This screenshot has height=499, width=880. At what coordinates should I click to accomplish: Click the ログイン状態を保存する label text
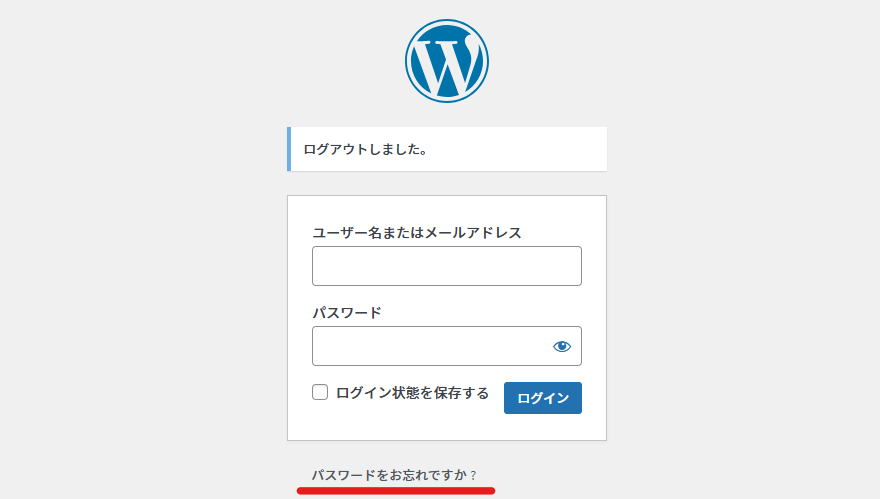412,393
